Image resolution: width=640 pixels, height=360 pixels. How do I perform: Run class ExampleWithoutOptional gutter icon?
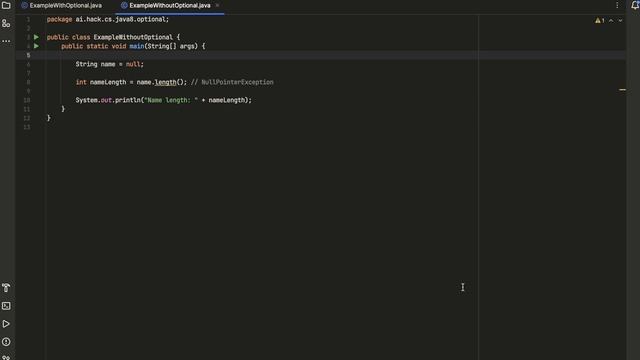tap(36, 37)
